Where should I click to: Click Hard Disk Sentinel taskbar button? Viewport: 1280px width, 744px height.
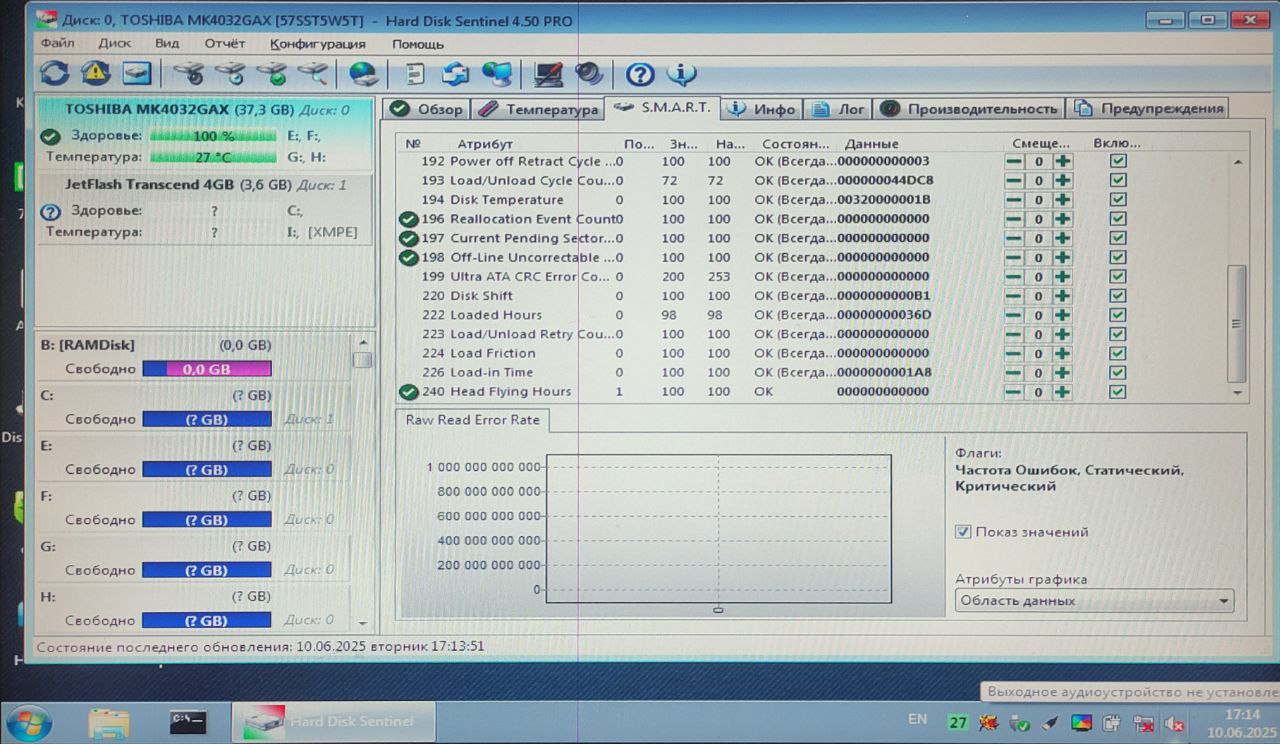tap(335, 721)
